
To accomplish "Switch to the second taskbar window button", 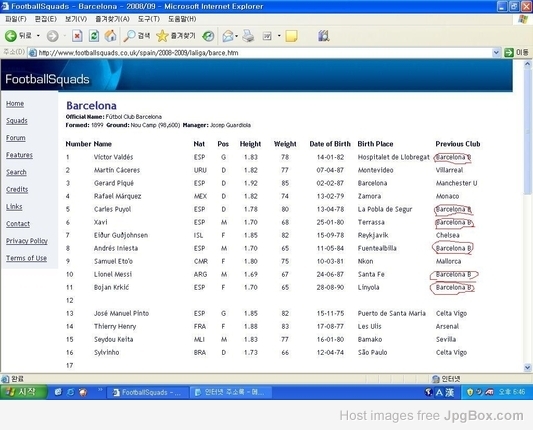I will pyautogui.click(x=231, y=392).
